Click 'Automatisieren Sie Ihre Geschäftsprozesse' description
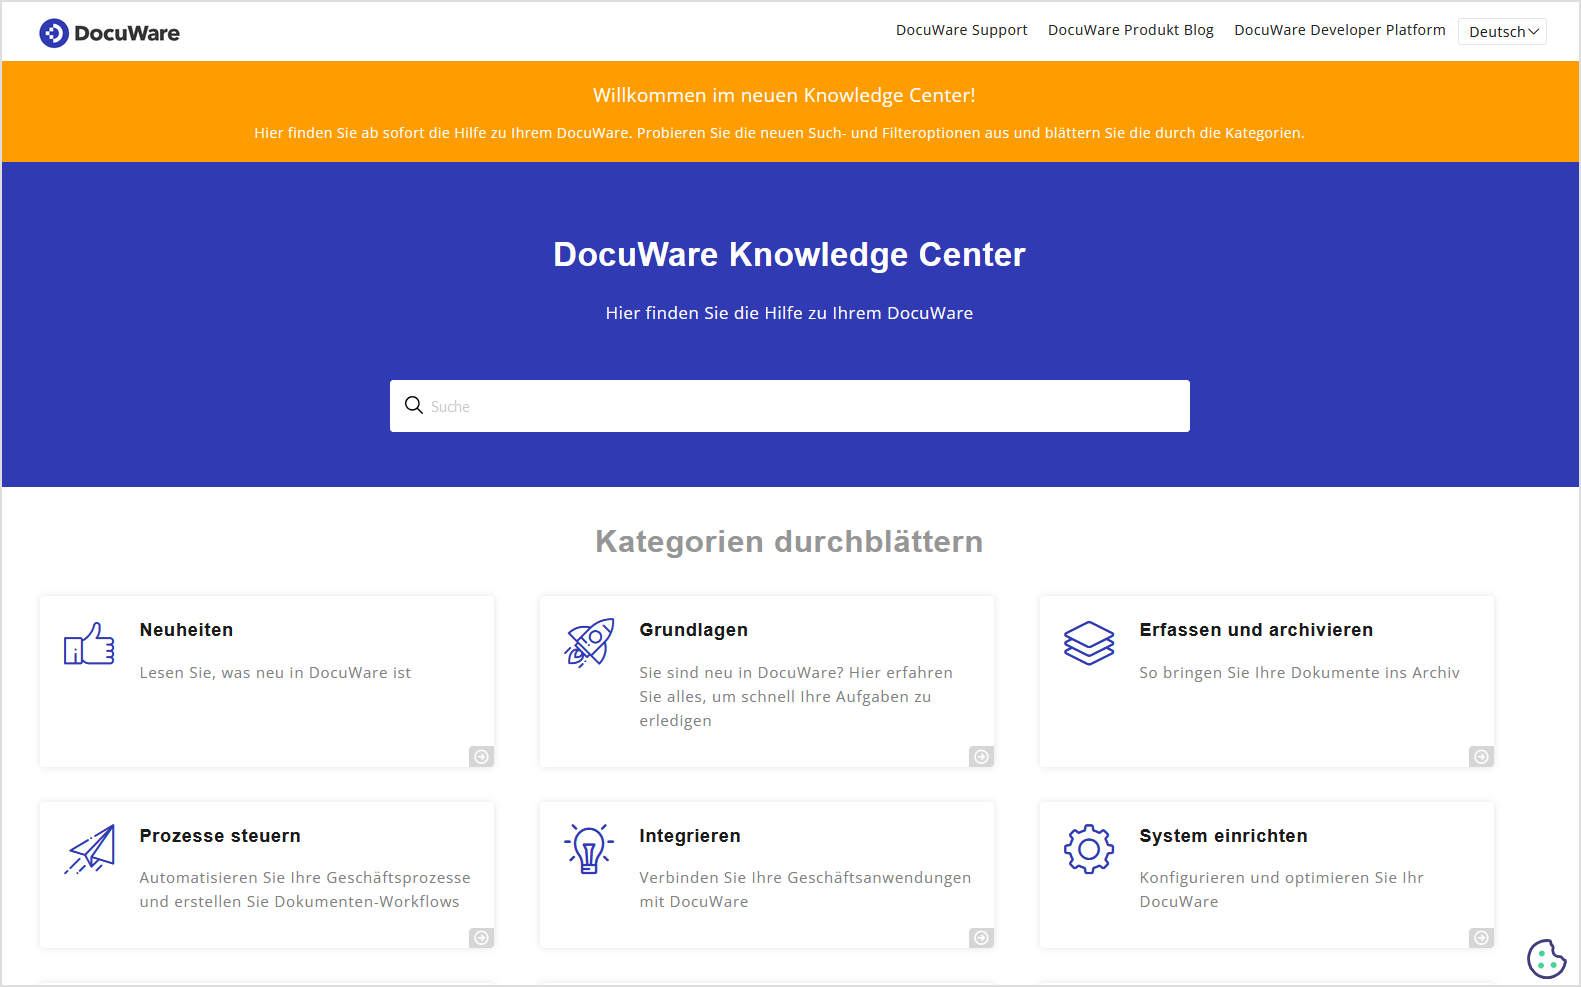Viewport: 1581px width, 987px height. pos(305,890)
